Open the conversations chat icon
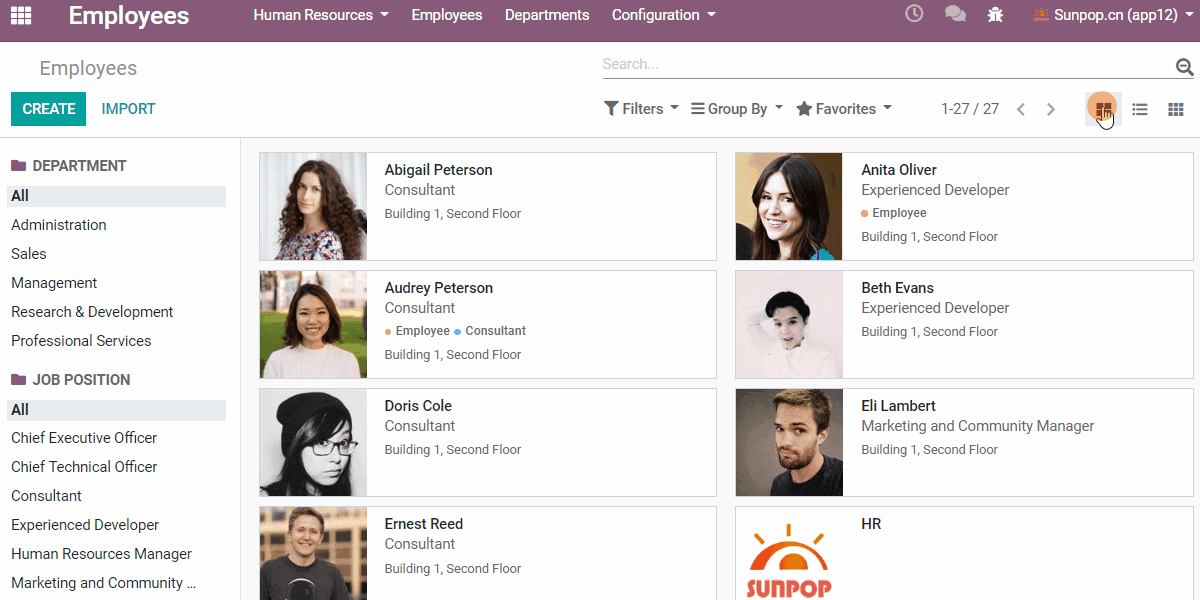 click(x=955, y=14)
